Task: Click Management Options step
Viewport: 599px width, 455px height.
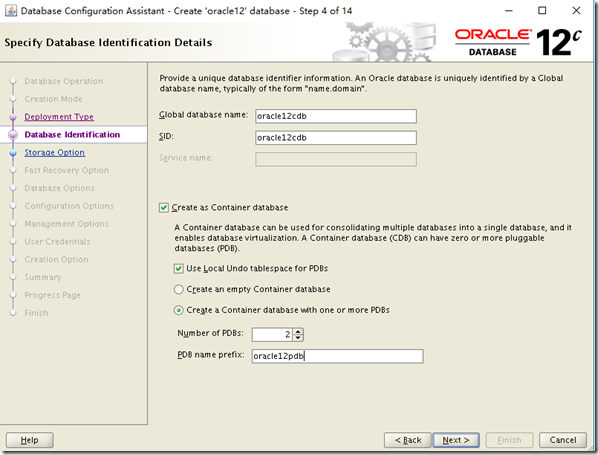Action: click(x=66, y=224)
